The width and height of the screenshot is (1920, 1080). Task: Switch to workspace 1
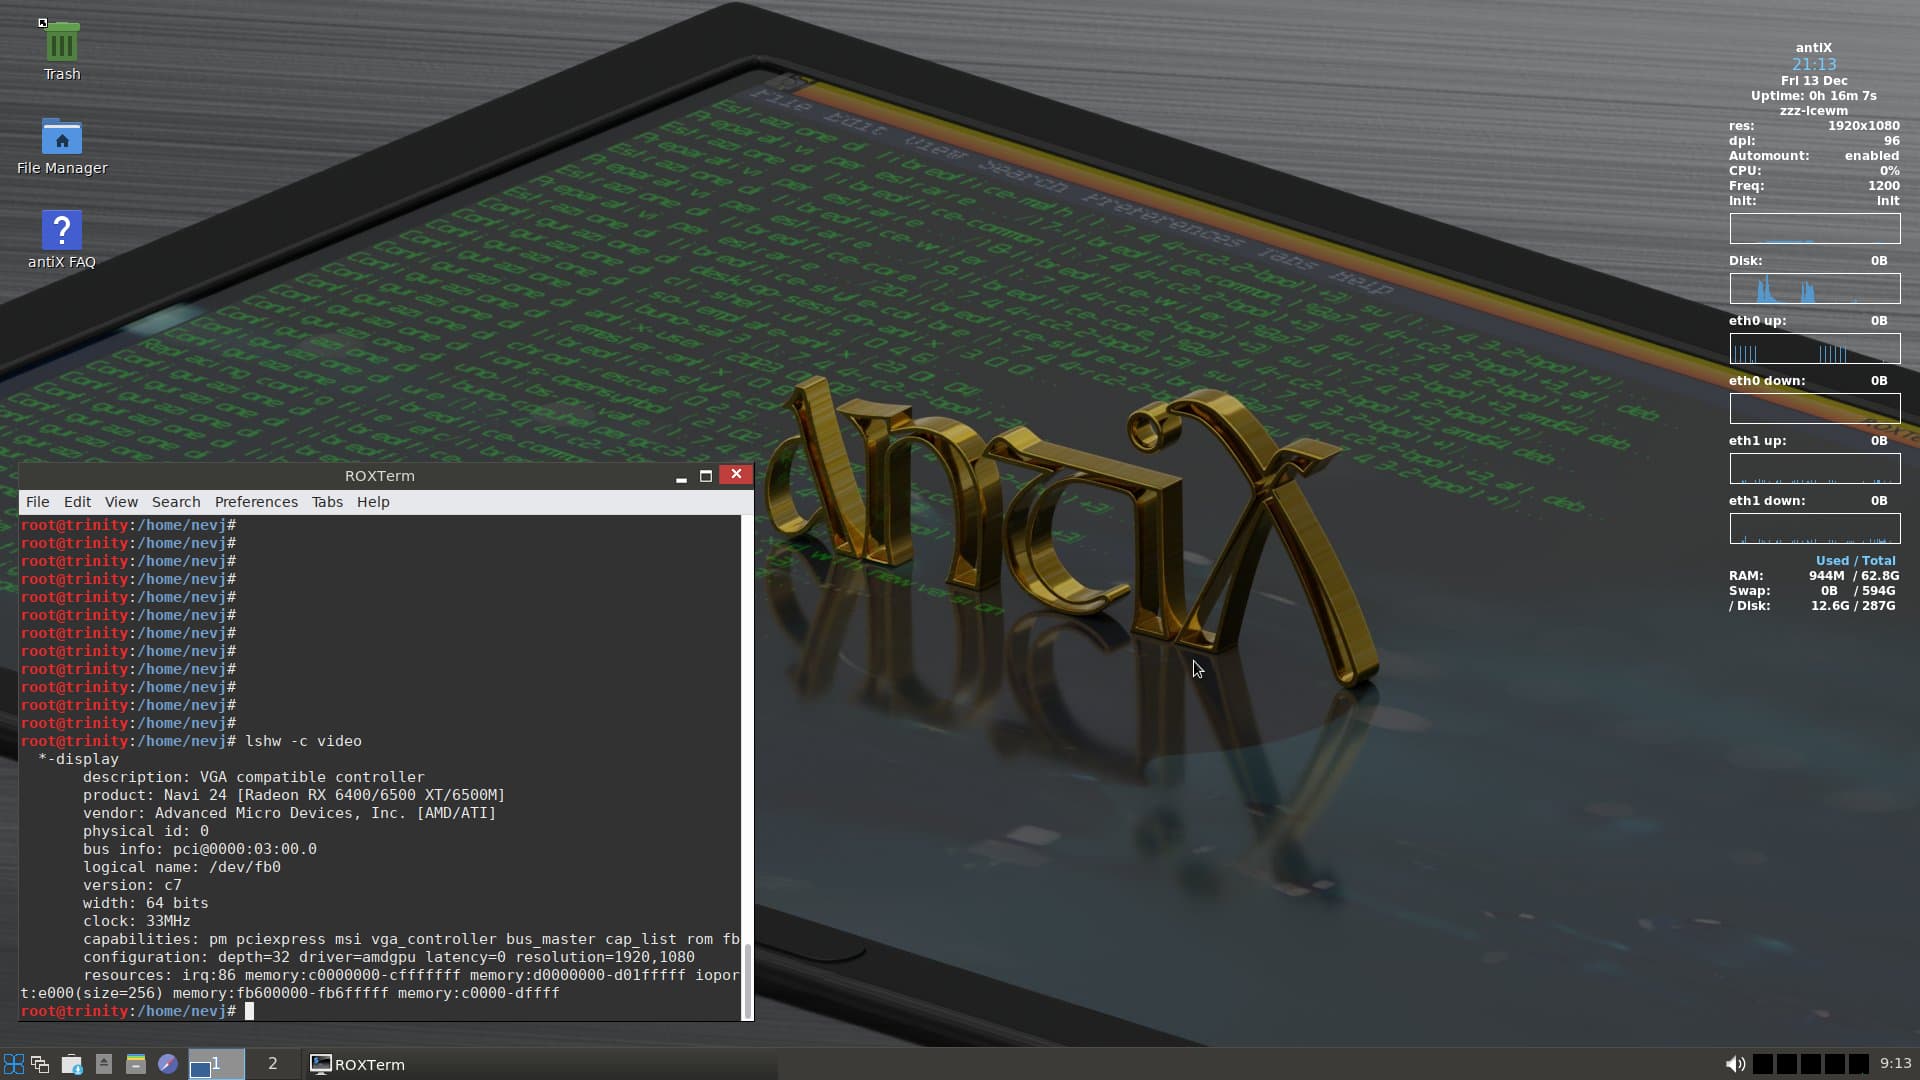tap(216, 1064)
